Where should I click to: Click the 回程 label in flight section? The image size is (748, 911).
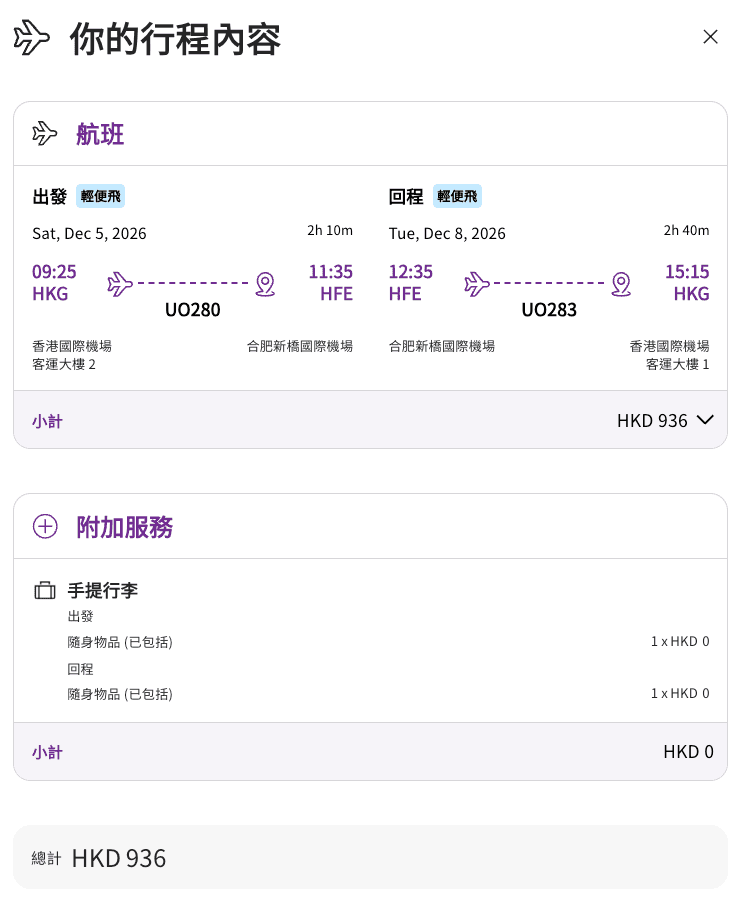pos(406,197)
